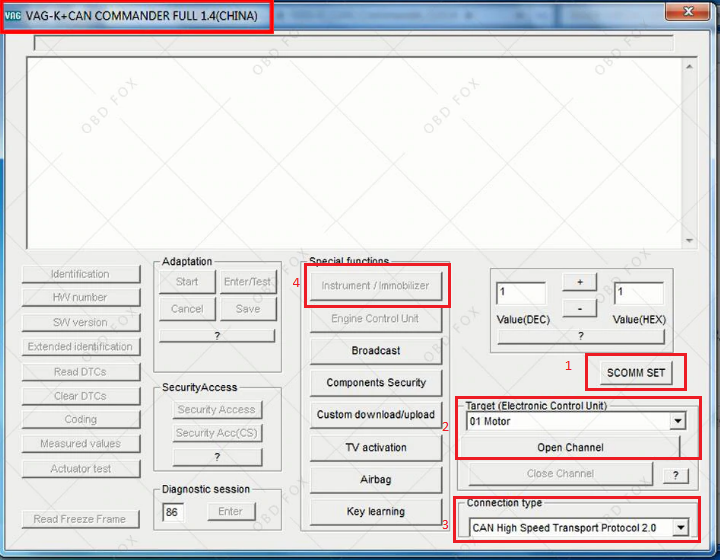The height and width of the screenshot is (560, 720).
Task: Click Adaptation Save button
Action: click(248, 309)
